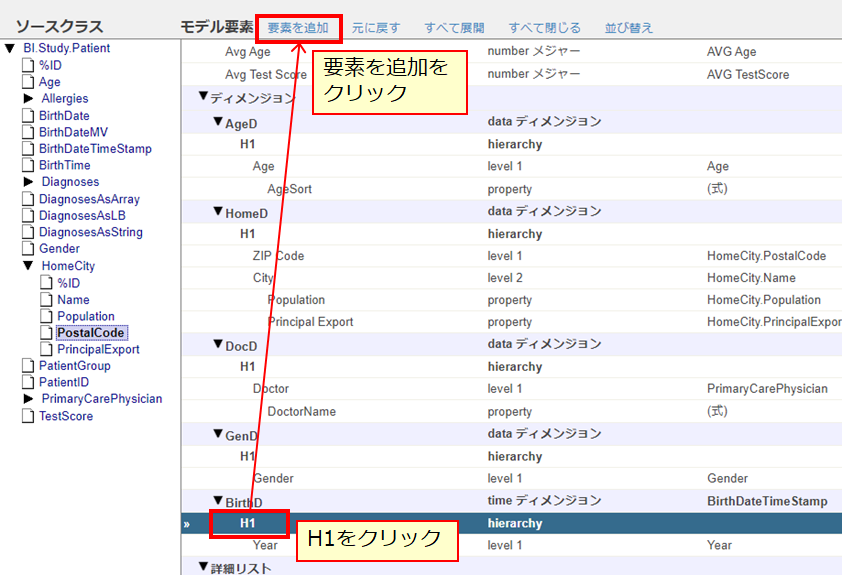Click the document icon beside Age property
This screenshot has width=842, height=575.
click(x=28, y=82)
